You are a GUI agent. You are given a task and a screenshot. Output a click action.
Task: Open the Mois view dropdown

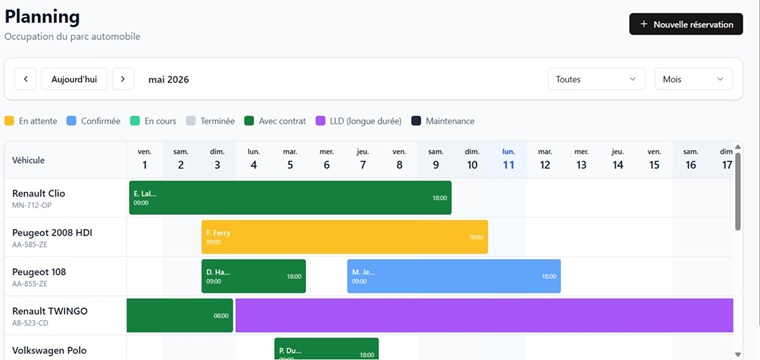694,79
